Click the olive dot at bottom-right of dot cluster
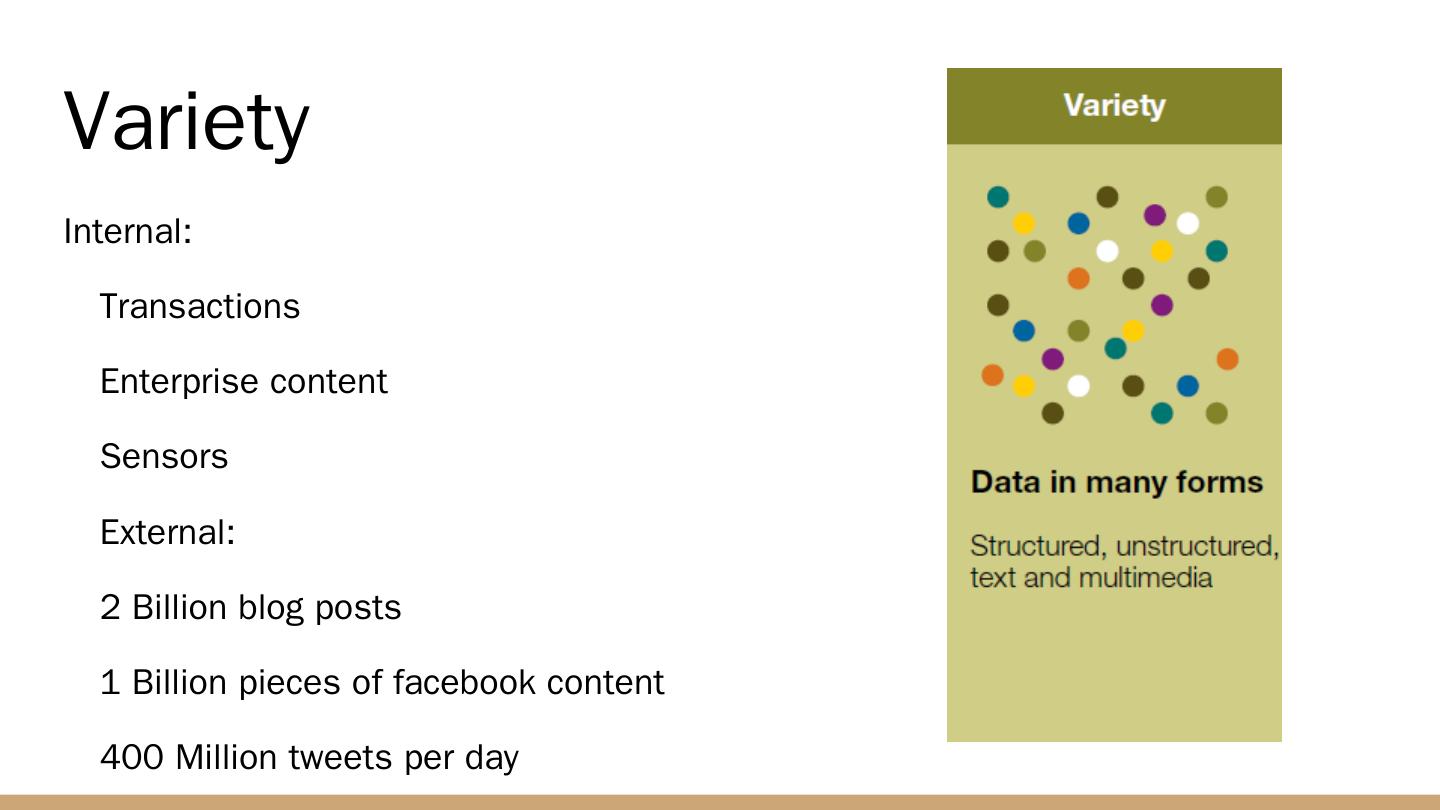1440x810 pixels. click(x=1216, y=413)
